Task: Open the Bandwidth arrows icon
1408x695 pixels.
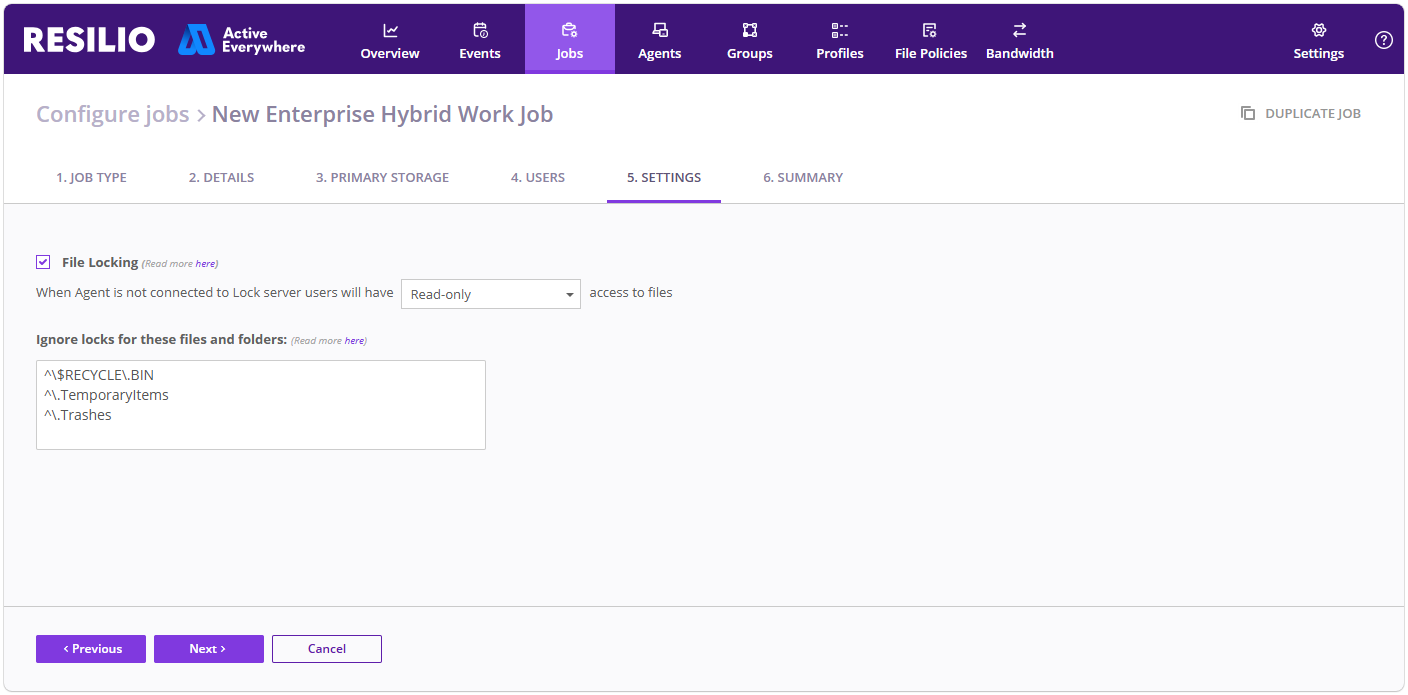Action: coord(1020,30)
